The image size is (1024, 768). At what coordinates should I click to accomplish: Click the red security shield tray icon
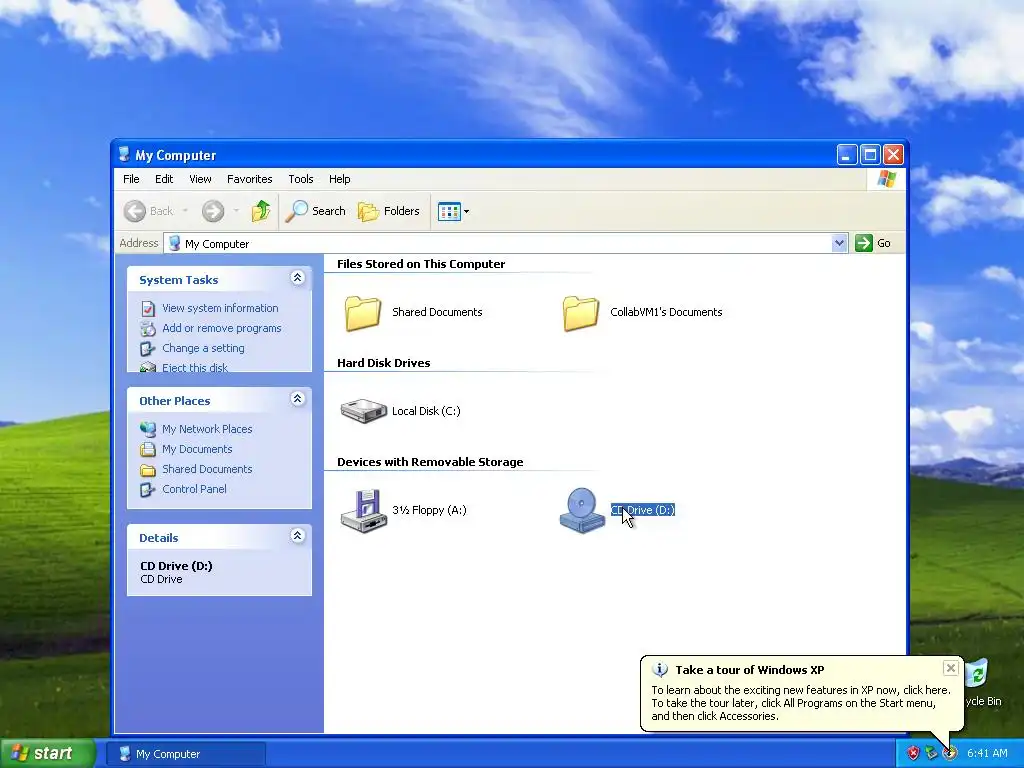tap(913, 754)
